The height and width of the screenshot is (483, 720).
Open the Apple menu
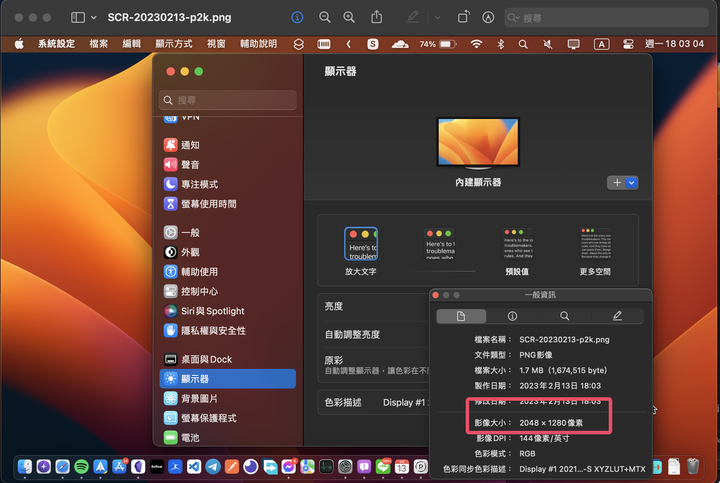19,44
